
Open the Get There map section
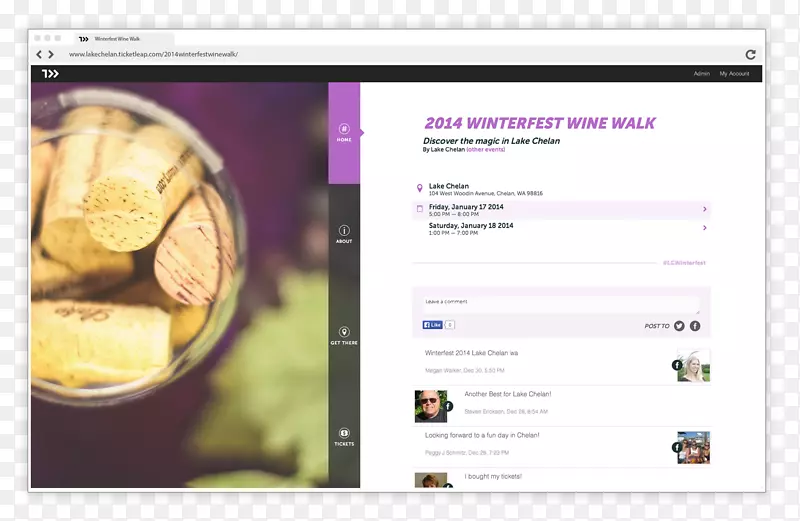[344, 335]
